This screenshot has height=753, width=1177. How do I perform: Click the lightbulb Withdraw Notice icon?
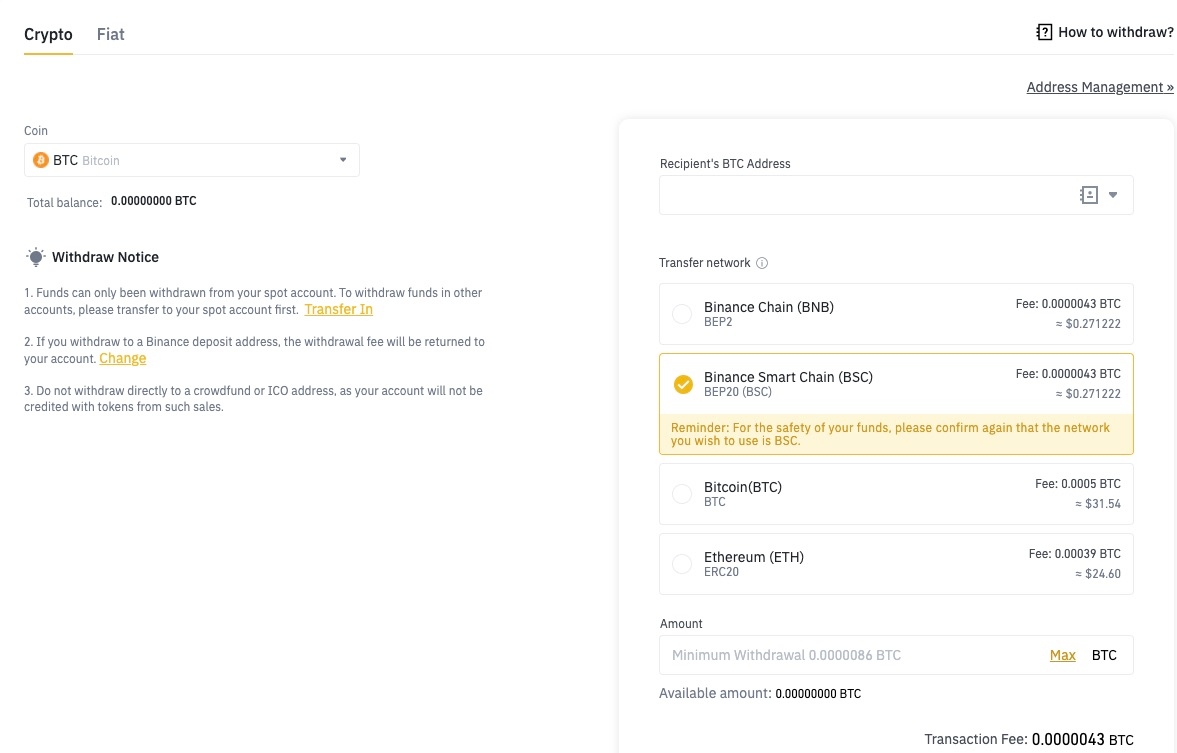pos(36,257)
